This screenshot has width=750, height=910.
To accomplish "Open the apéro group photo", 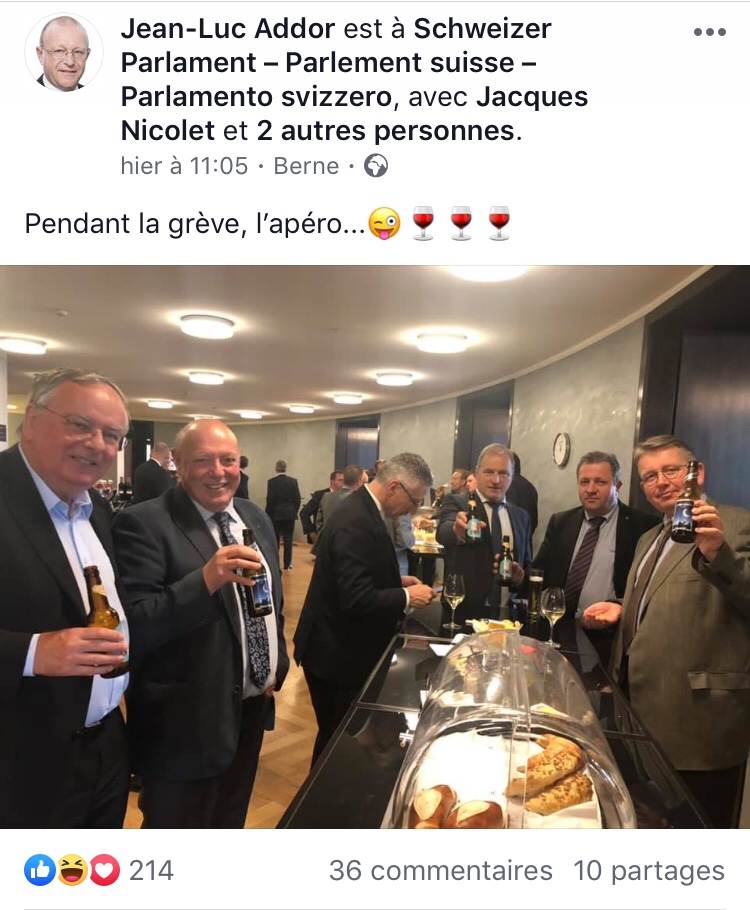I will (375, 547).
